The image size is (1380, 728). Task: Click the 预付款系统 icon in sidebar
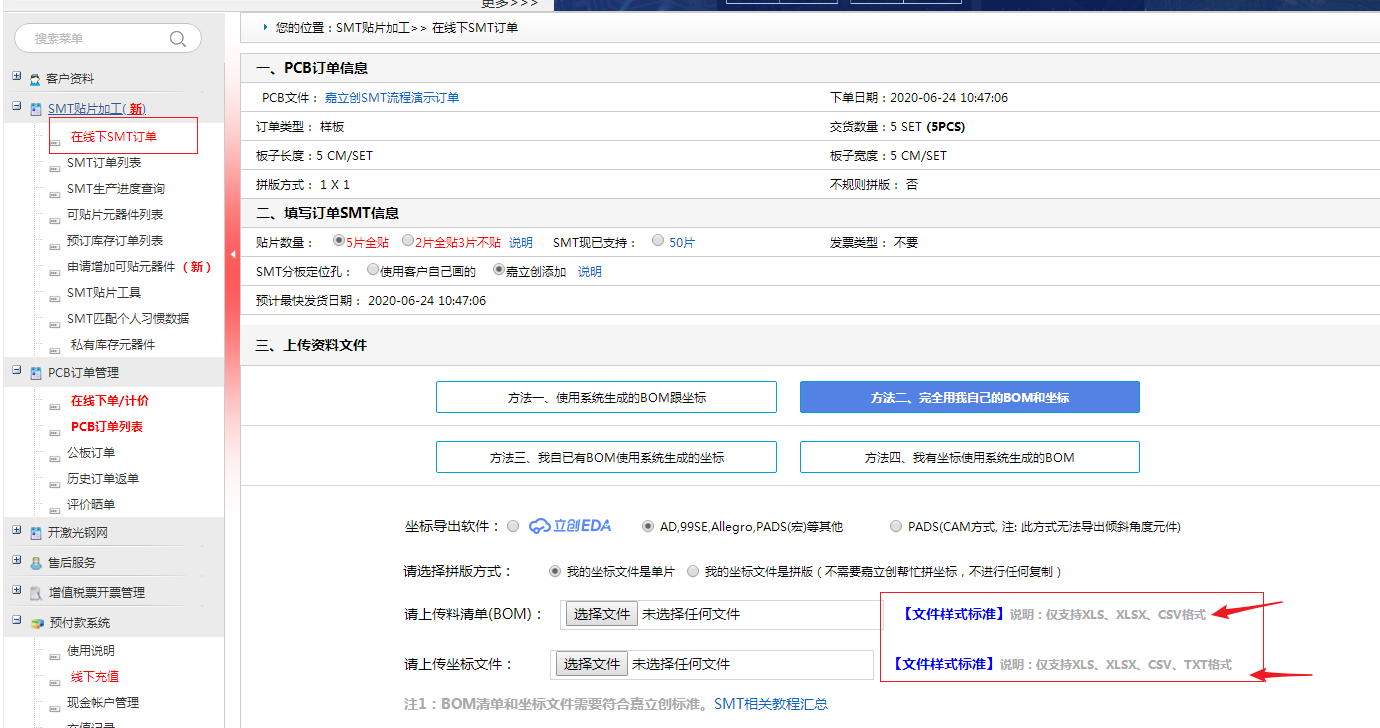[x=37, y=623]
